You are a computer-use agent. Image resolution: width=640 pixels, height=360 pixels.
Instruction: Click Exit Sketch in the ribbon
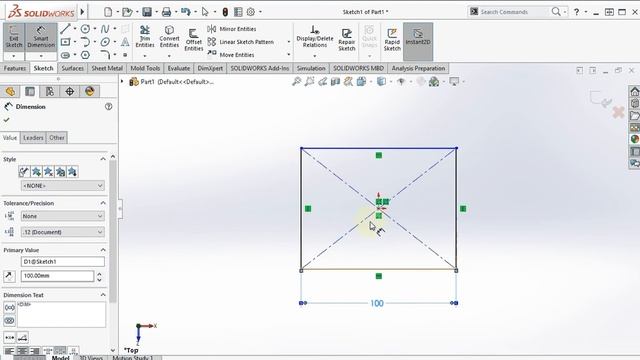click(x=14, y=37)
